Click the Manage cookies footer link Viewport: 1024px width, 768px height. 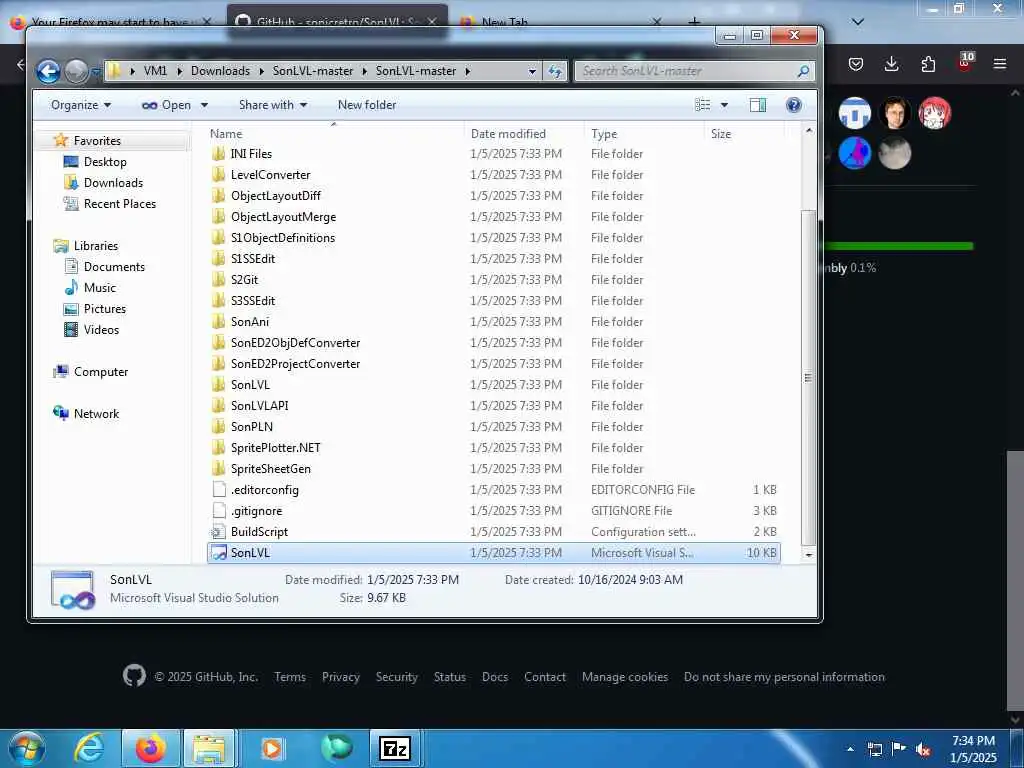[624, 677]
